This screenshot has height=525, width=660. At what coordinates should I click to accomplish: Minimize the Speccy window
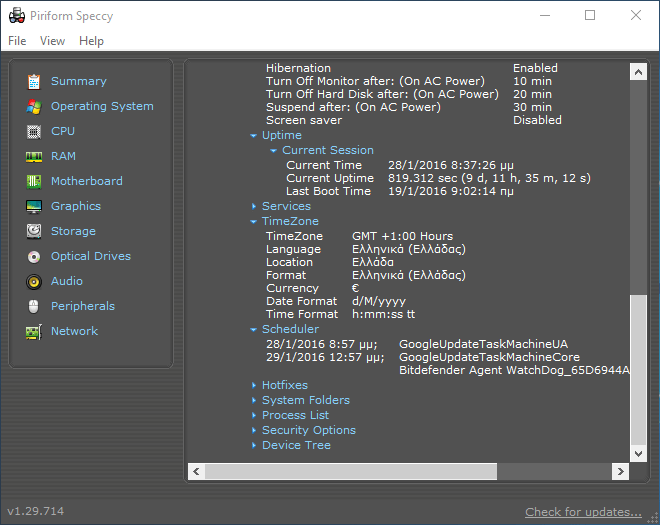point(545,16)
